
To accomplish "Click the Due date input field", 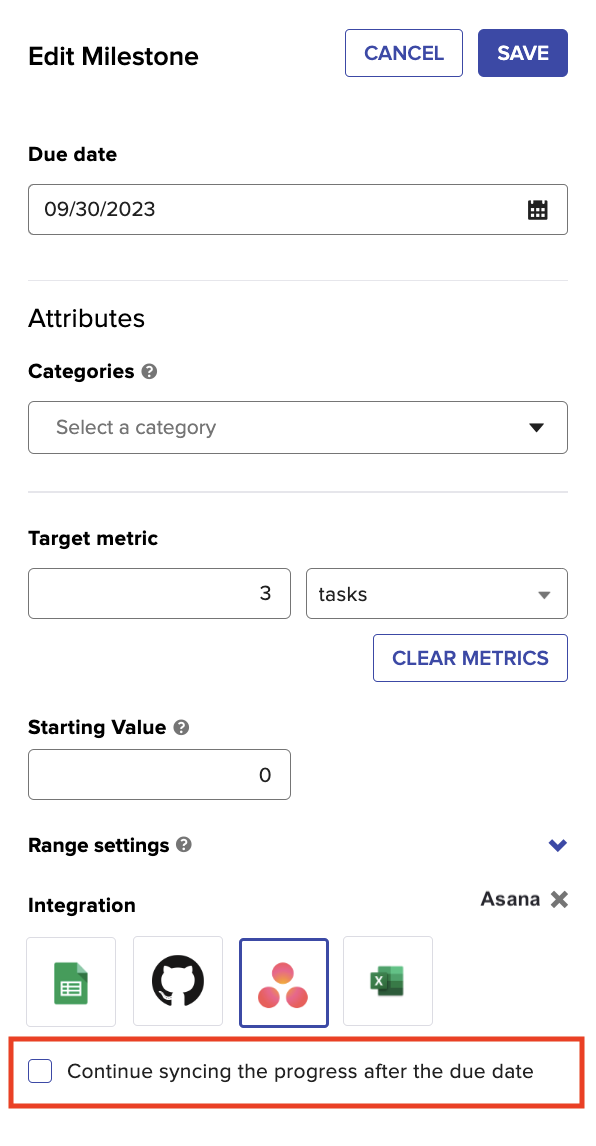I will point(298,210).
